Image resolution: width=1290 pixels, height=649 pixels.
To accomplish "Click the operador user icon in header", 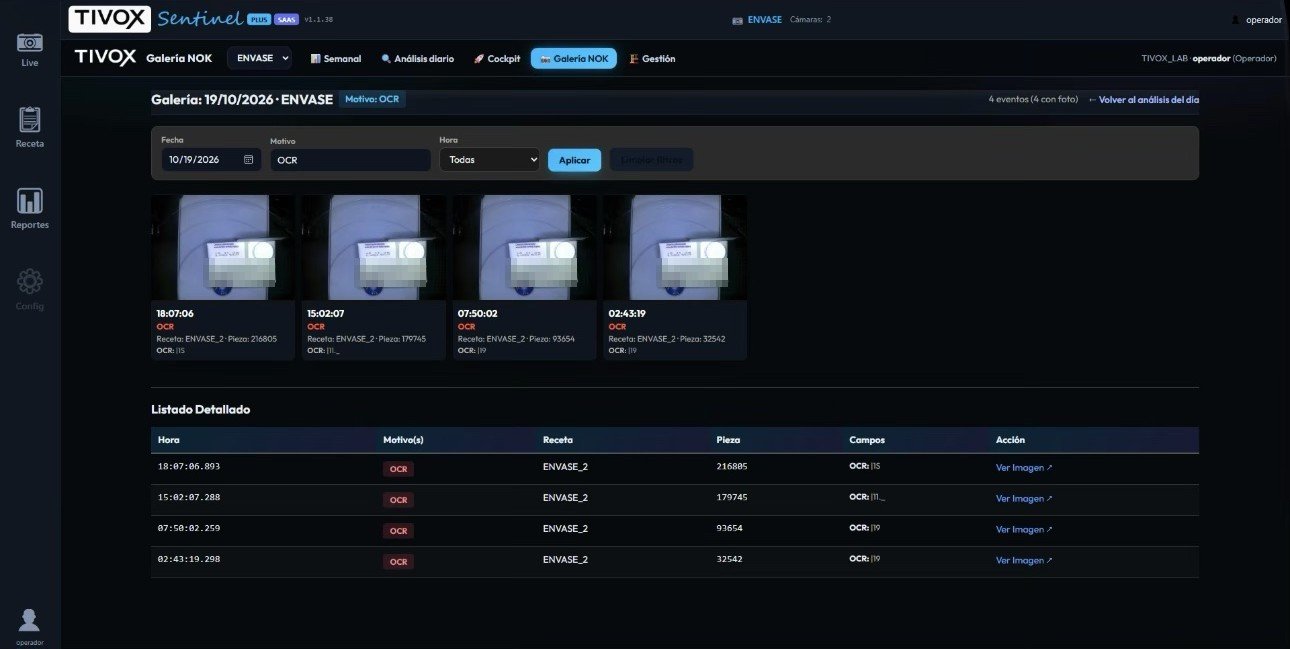I will [x=1236, y=19].
